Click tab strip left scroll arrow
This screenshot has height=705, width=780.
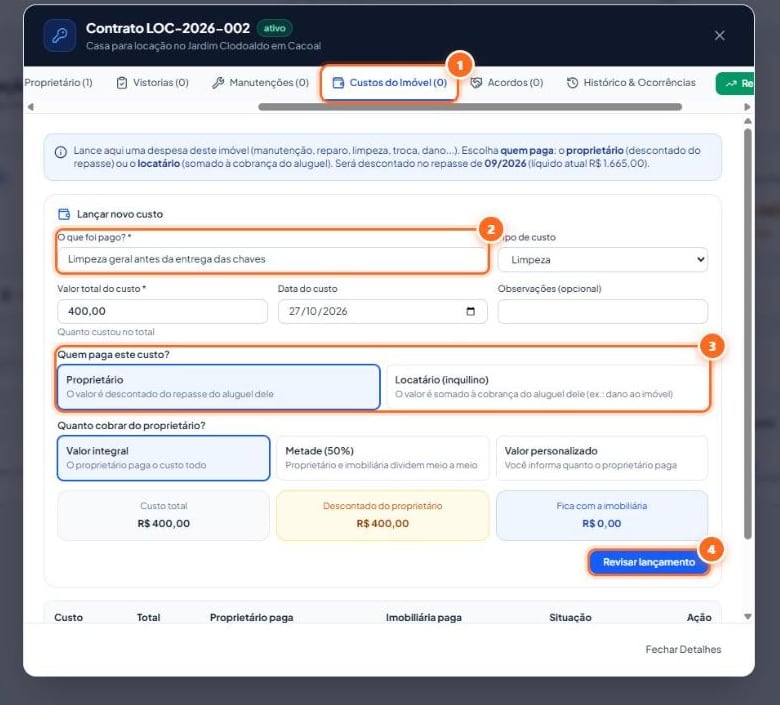click(x=30, y=107)
